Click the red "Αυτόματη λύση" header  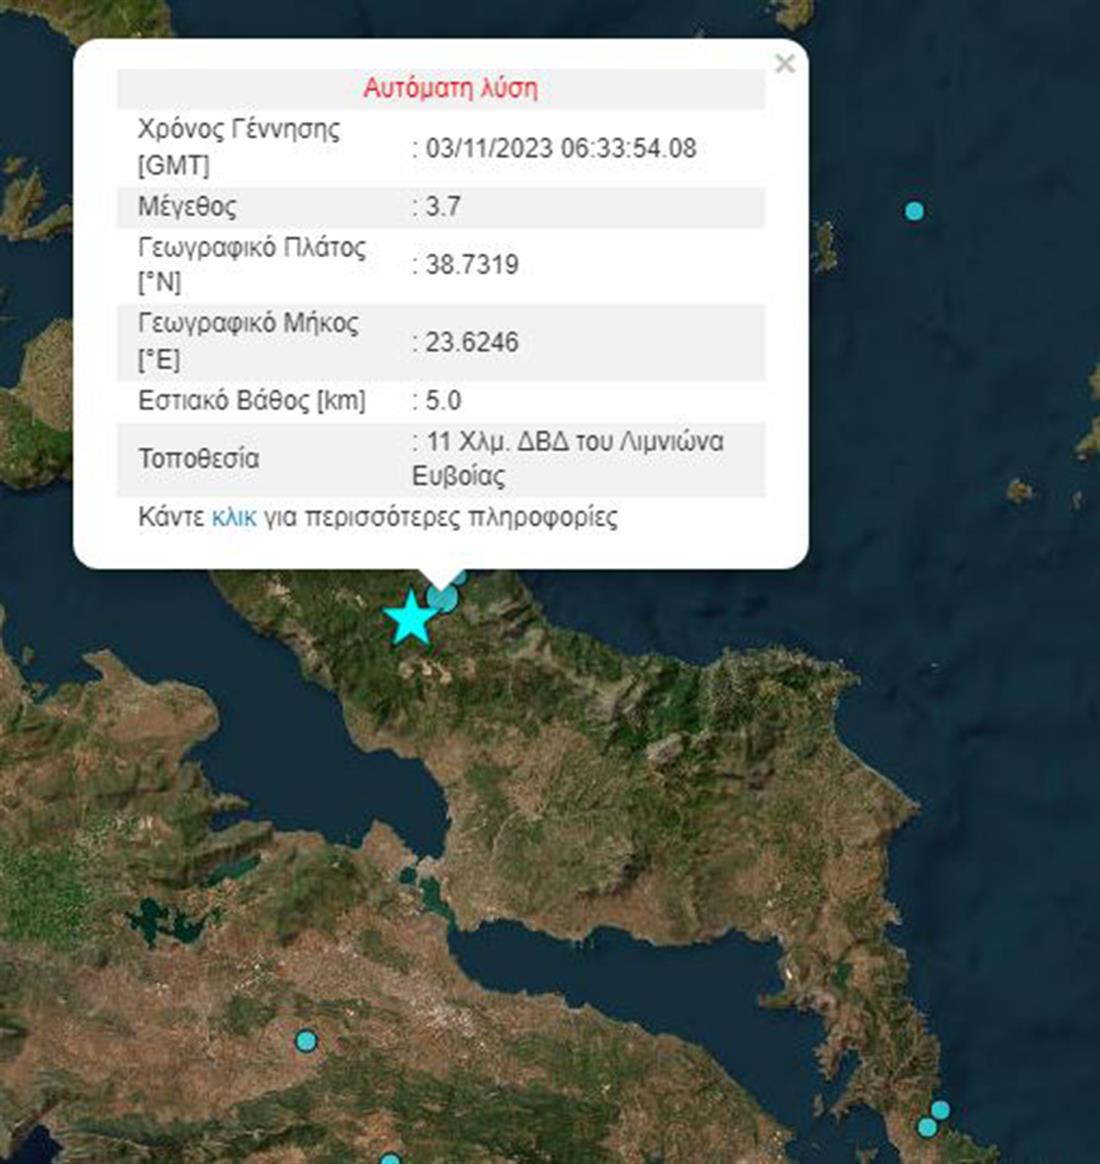point(450,88)
